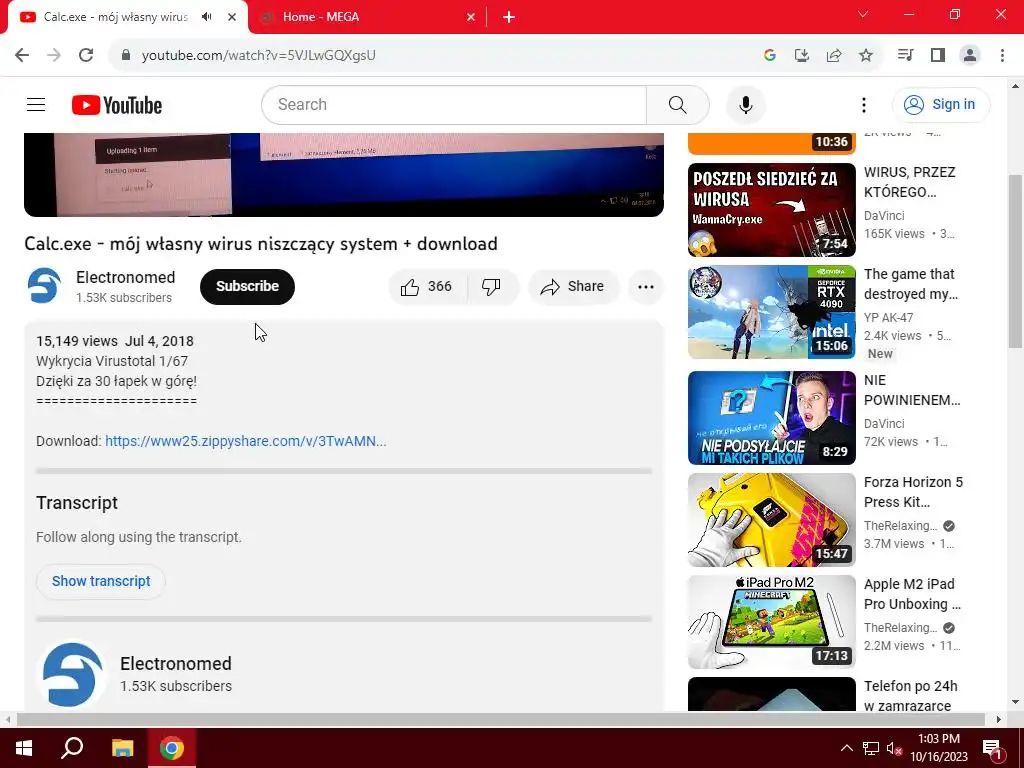Sign in to YouTube
This screenshot has height=768, width=1024.
pyautogui.click(x=940, y=104)
